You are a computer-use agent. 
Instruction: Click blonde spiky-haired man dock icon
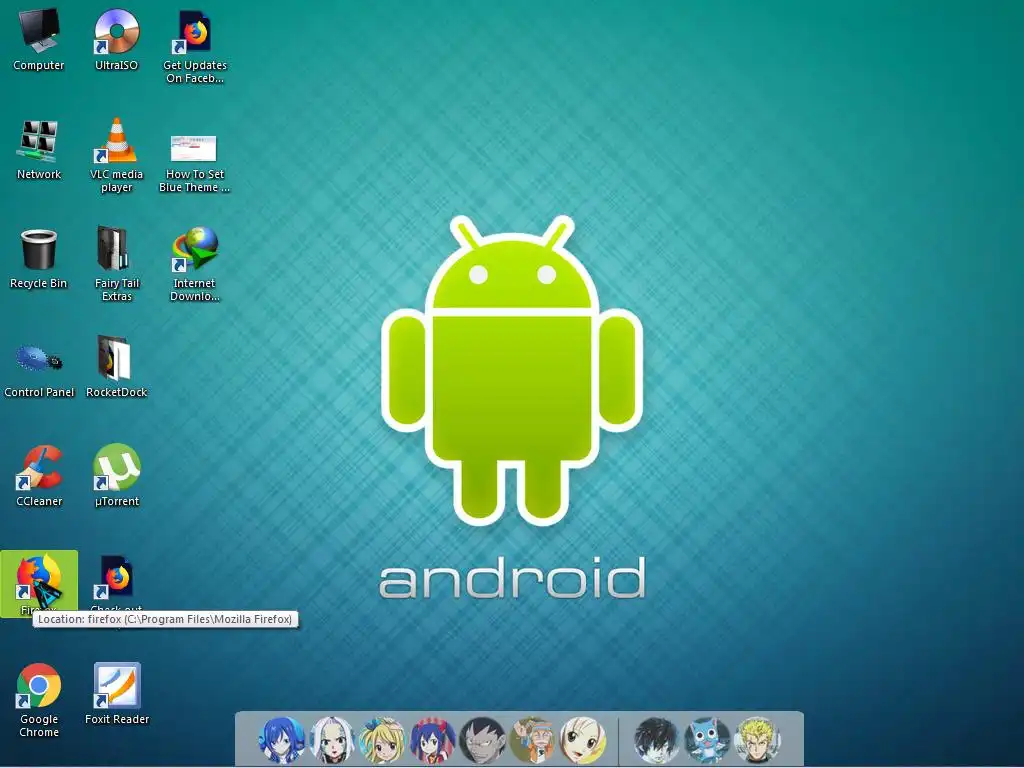[x=758, y=741]
